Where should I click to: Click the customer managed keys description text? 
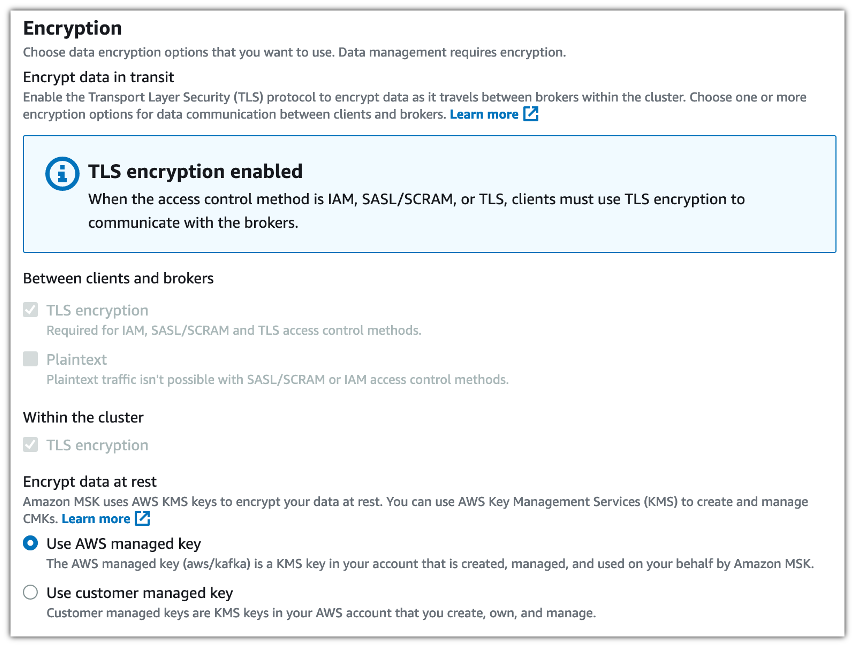[x=321, y=612]
